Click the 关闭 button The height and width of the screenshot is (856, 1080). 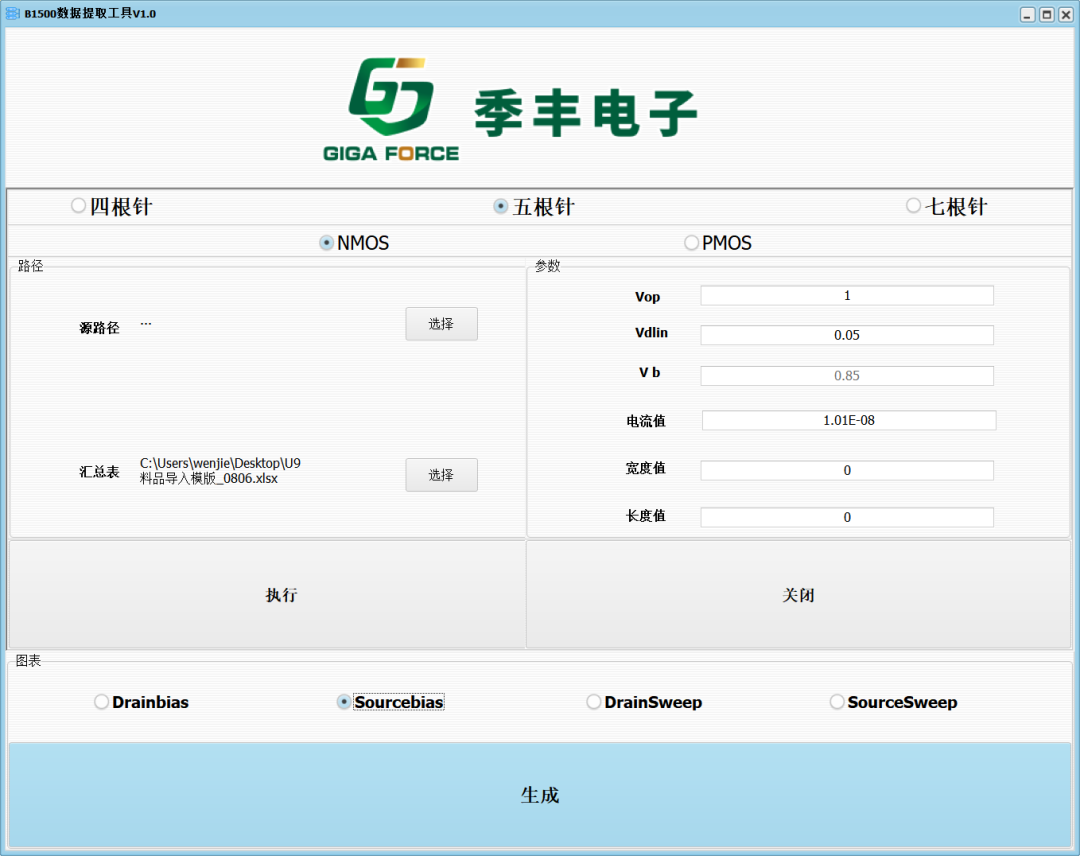[798, 594]
